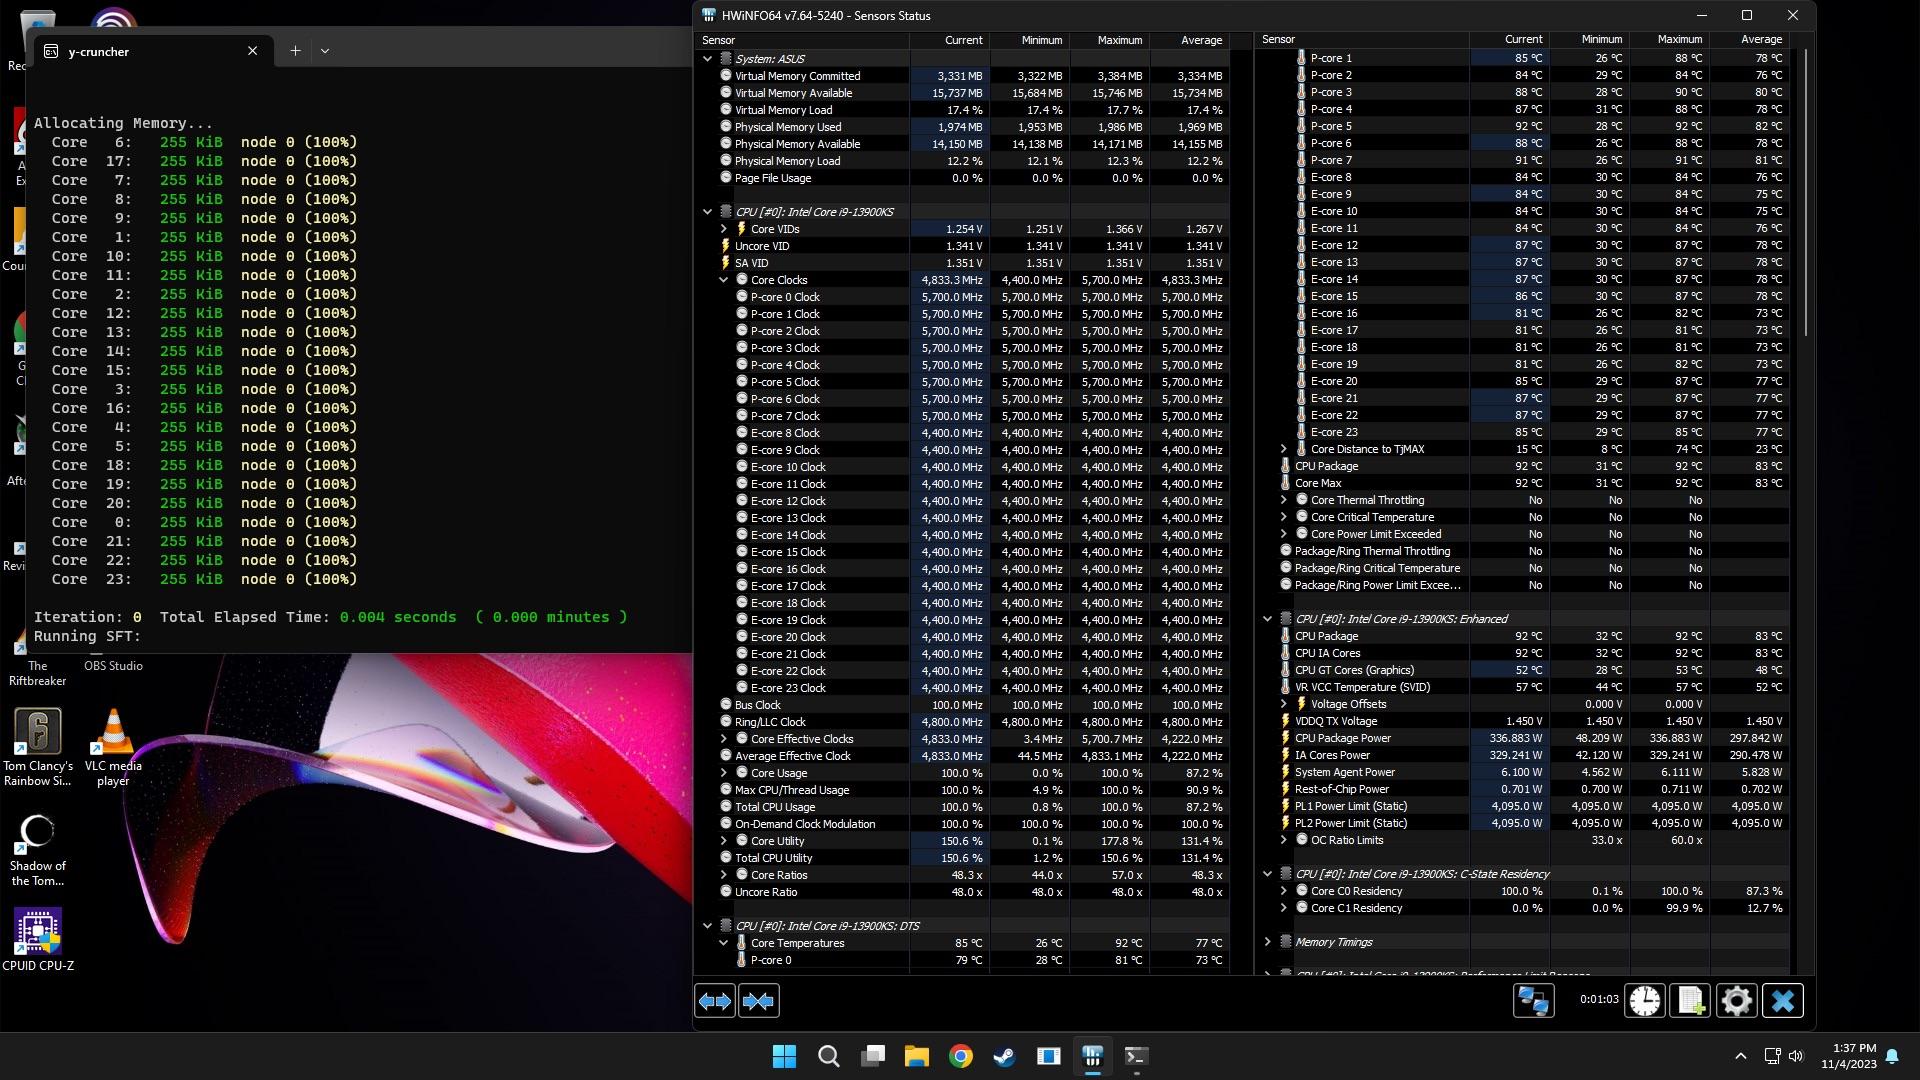The height and width of the screenshot is (1080, 1920).
Task: Expand Core Distance to TjMAX
Action: 1283,449
